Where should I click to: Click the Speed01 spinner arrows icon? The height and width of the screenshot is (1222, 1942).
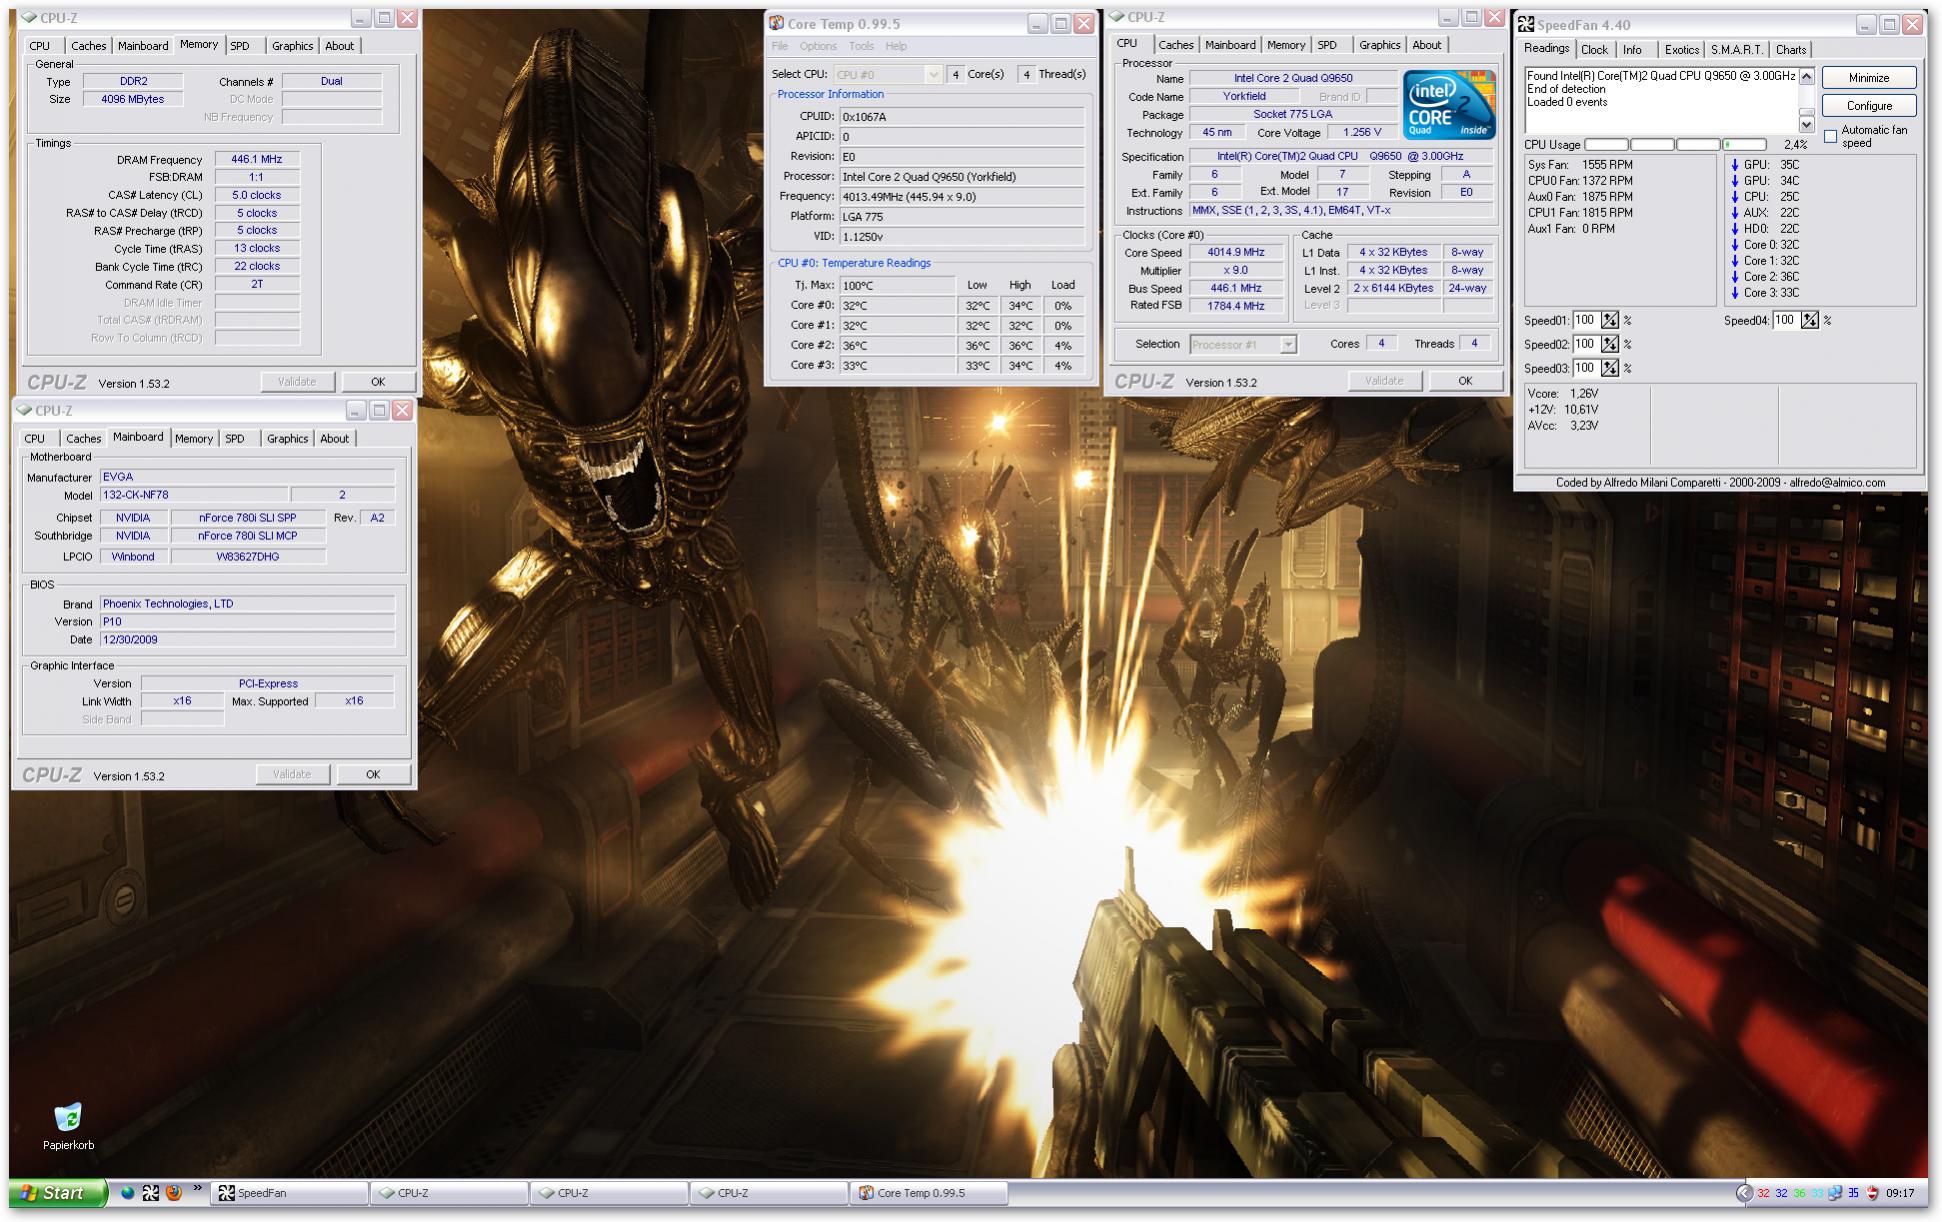click(1609, 321)
